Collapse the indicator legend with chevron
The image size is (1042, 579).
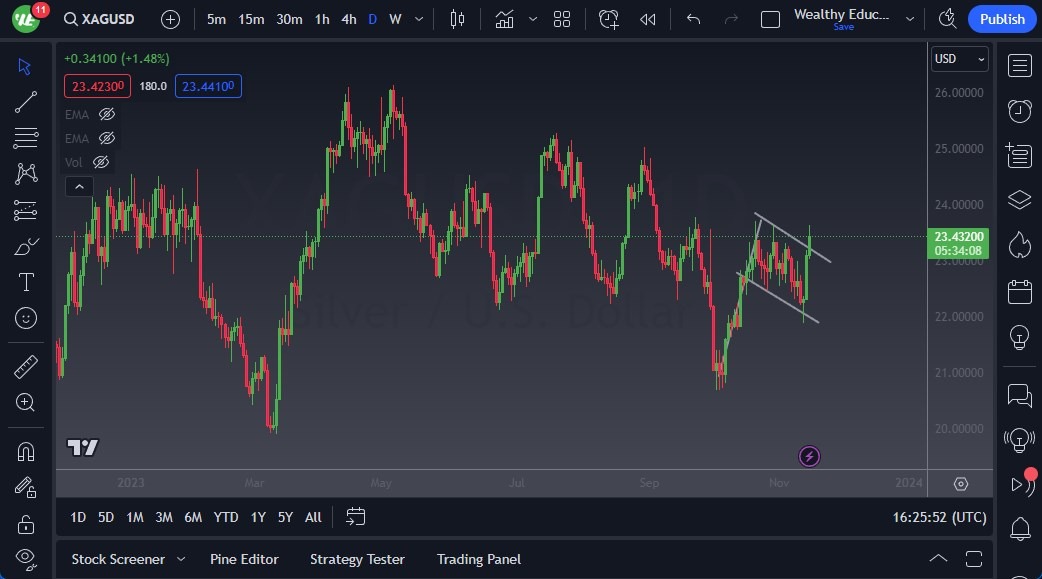[78, 186]
